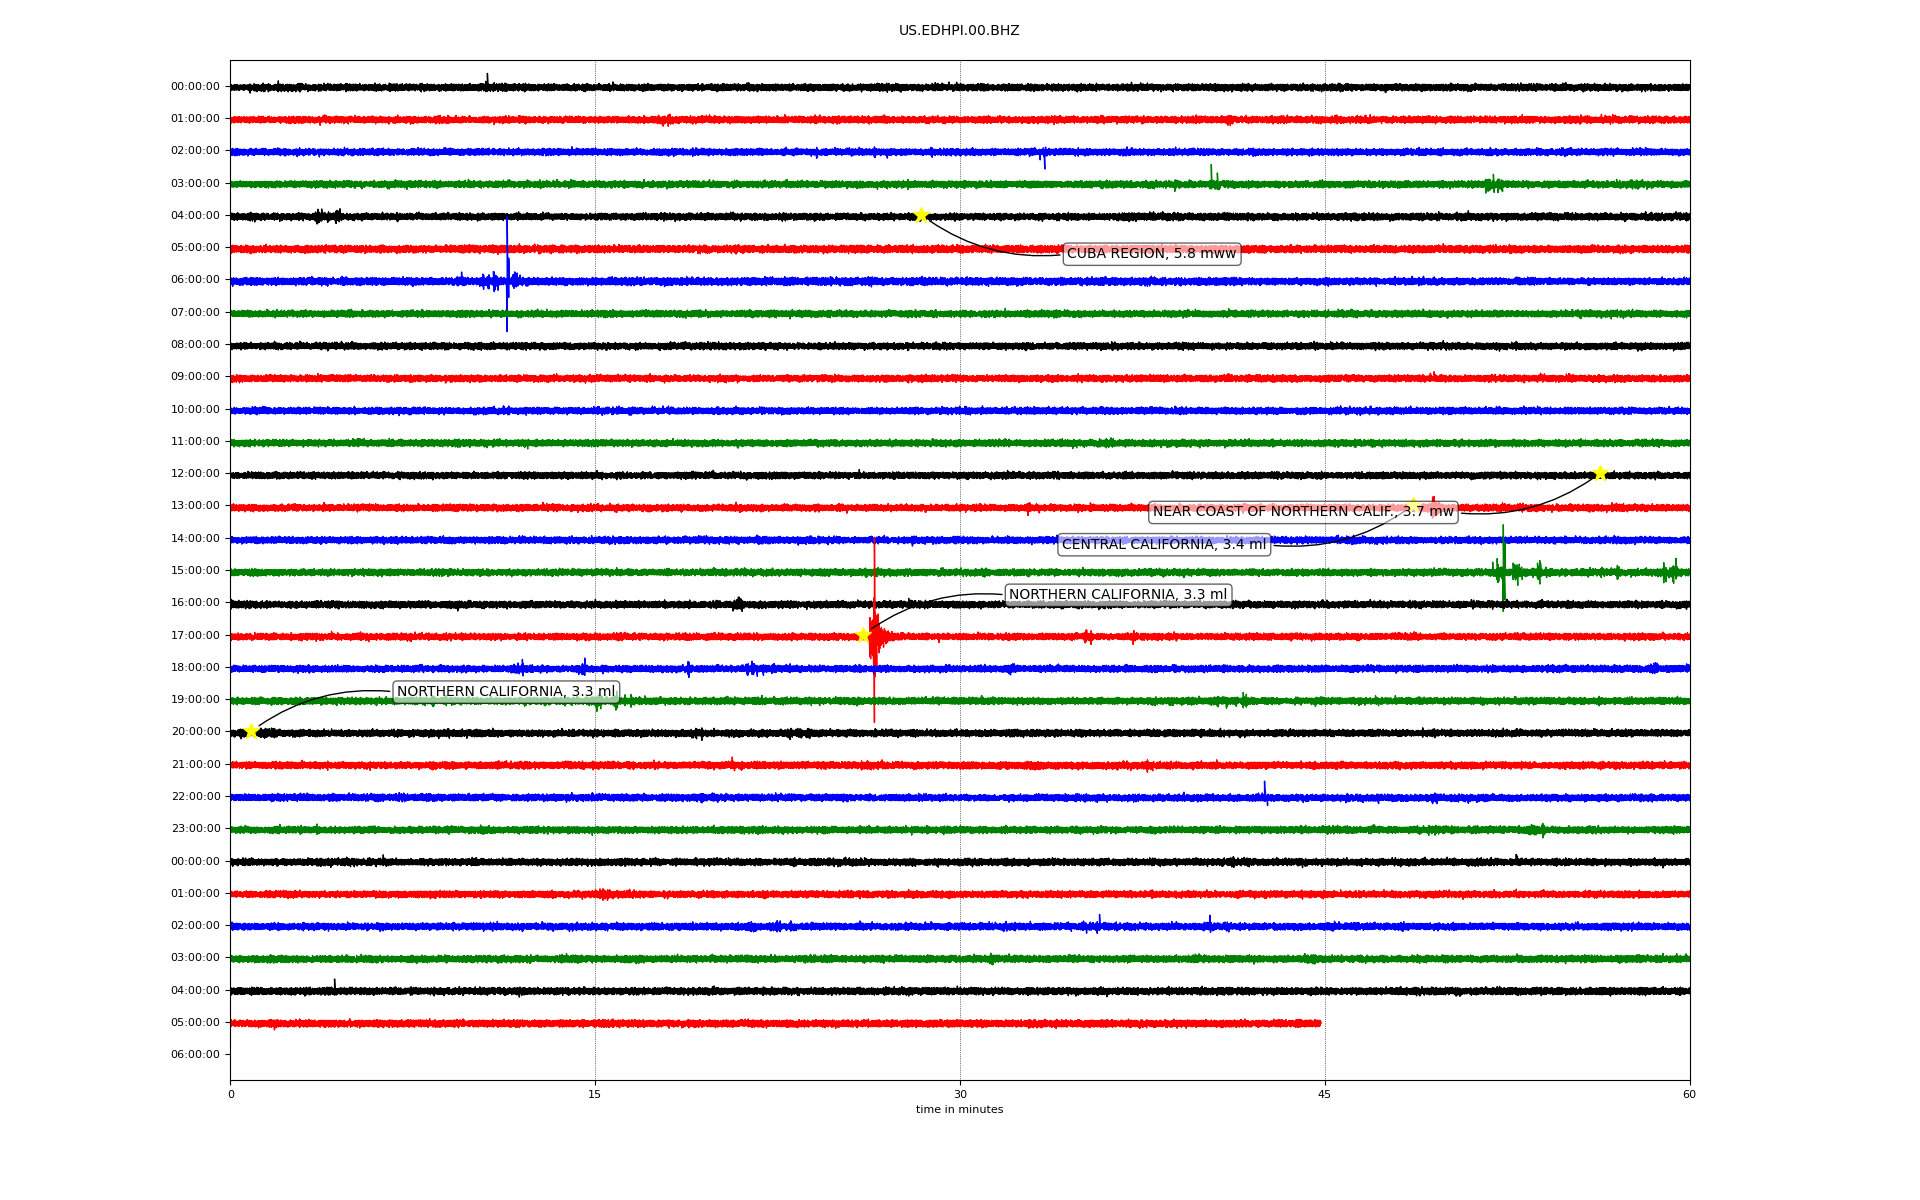
Task: Click the yellow star on the 17:00:00 trace
Action: tap(863, 635)
